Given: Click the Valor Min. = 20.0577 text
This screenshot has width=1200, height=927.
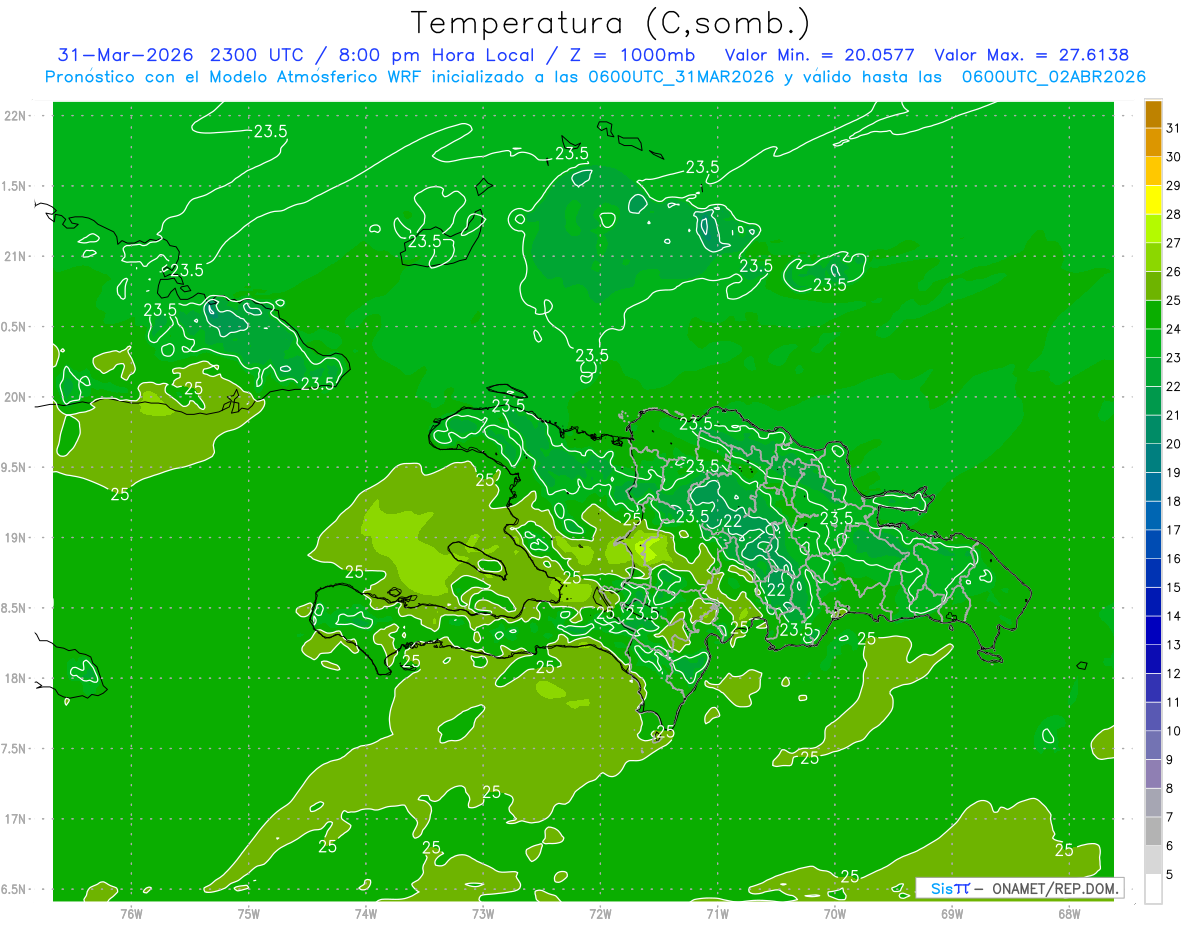Looking at the screenshot, I should (819, 55).
